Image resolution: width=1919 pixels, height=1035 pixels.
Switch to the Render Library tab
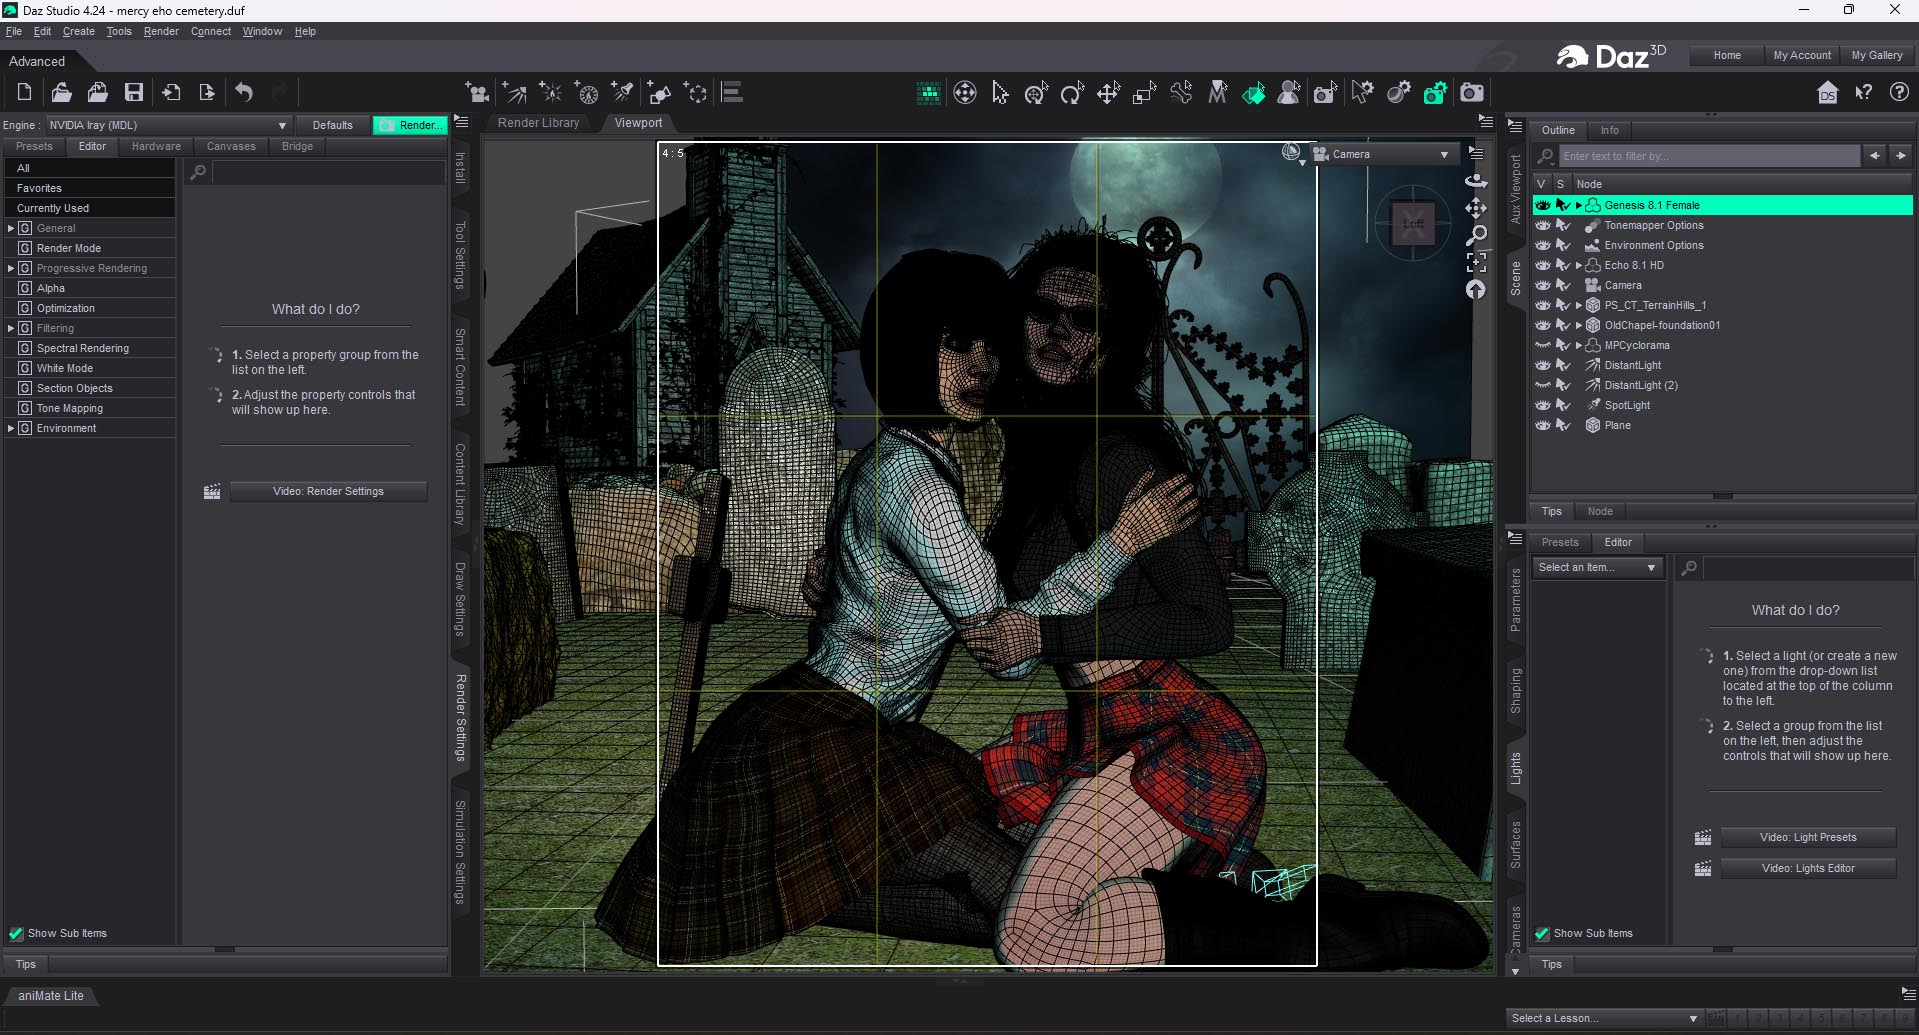click(x=538, y=123)
